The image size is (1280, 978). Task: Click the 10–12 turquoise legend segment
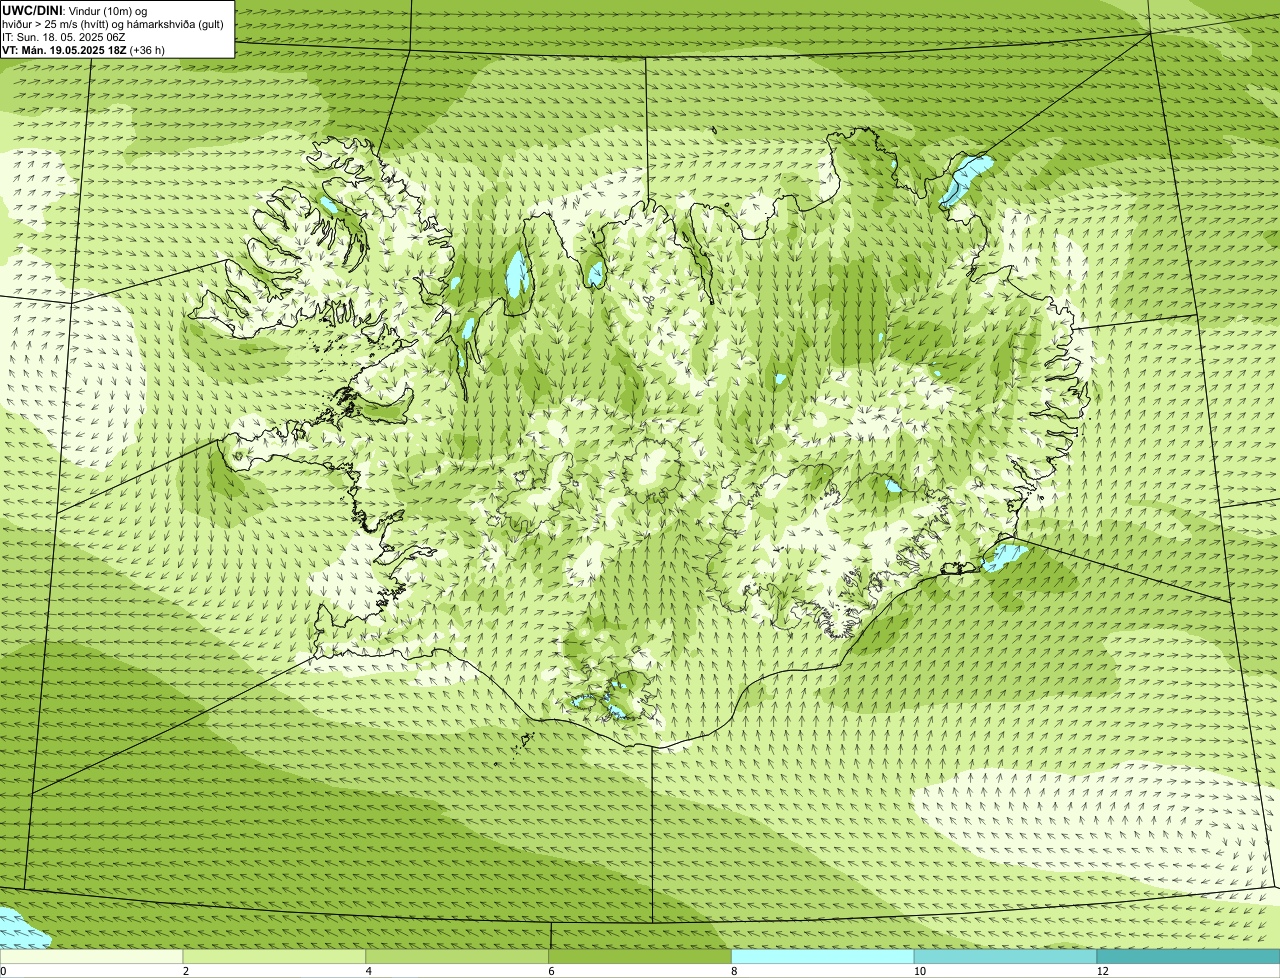pyautogui.click(x=1005, y=957)
